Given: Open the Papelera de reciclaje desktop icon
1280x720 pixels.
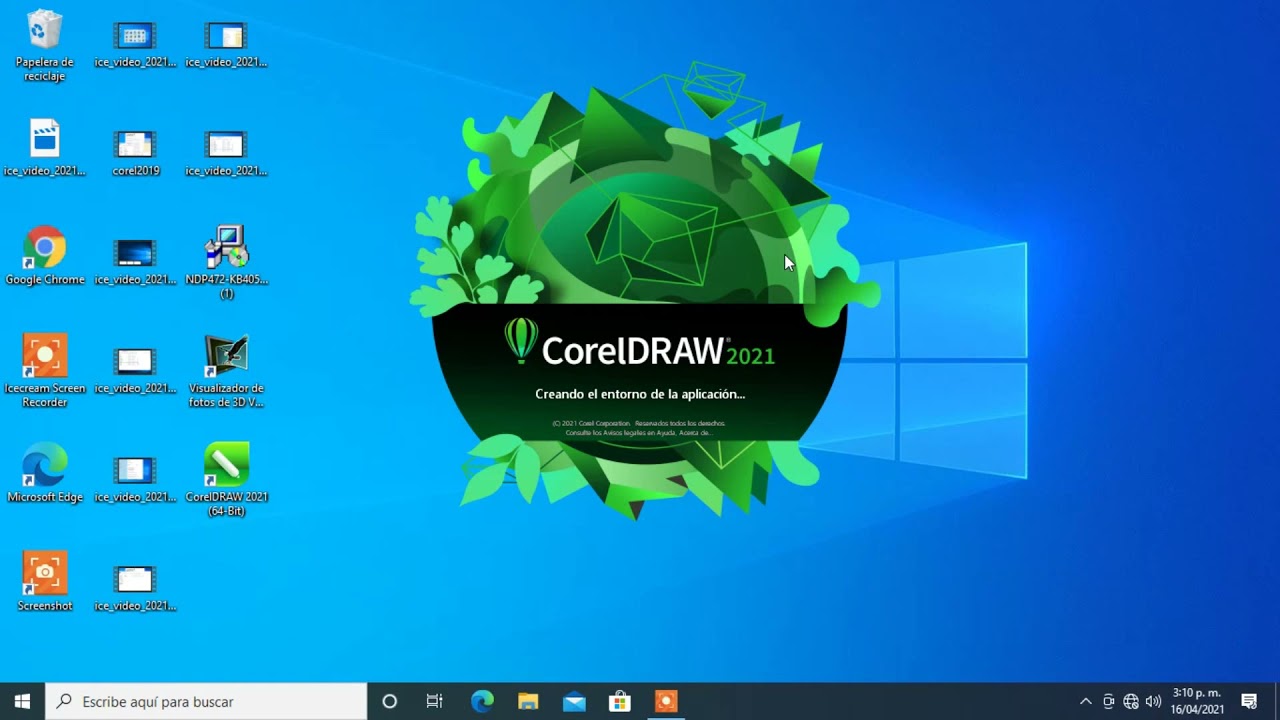Looking at the screenshot, I should tap(45, 45).
